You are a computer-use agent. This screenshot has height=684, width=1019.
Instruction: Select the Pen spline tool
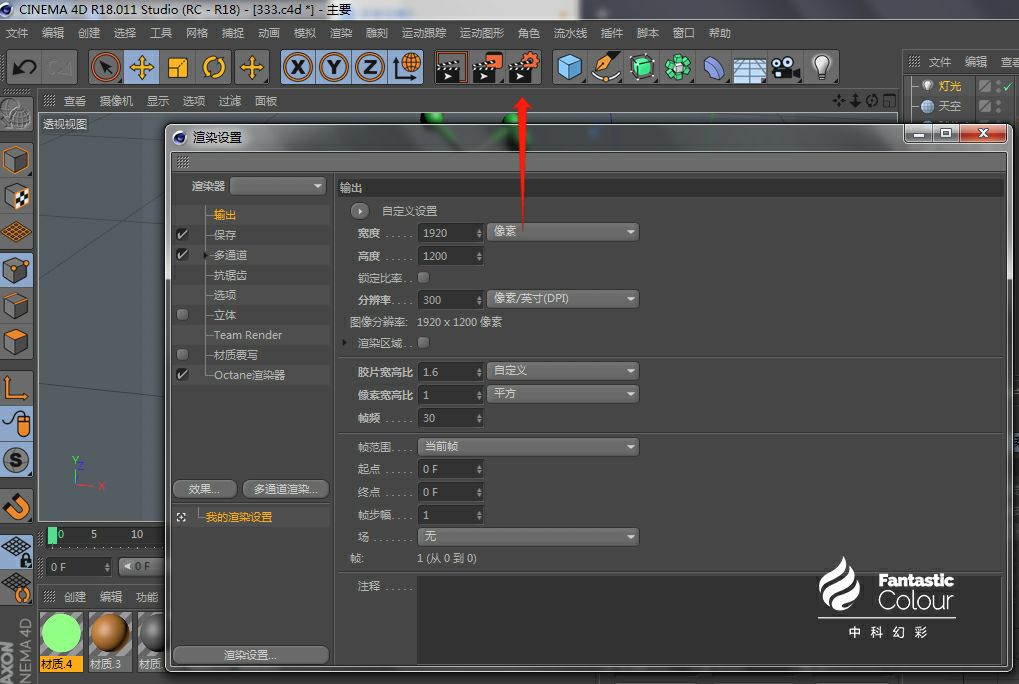(x=606, y=67)
